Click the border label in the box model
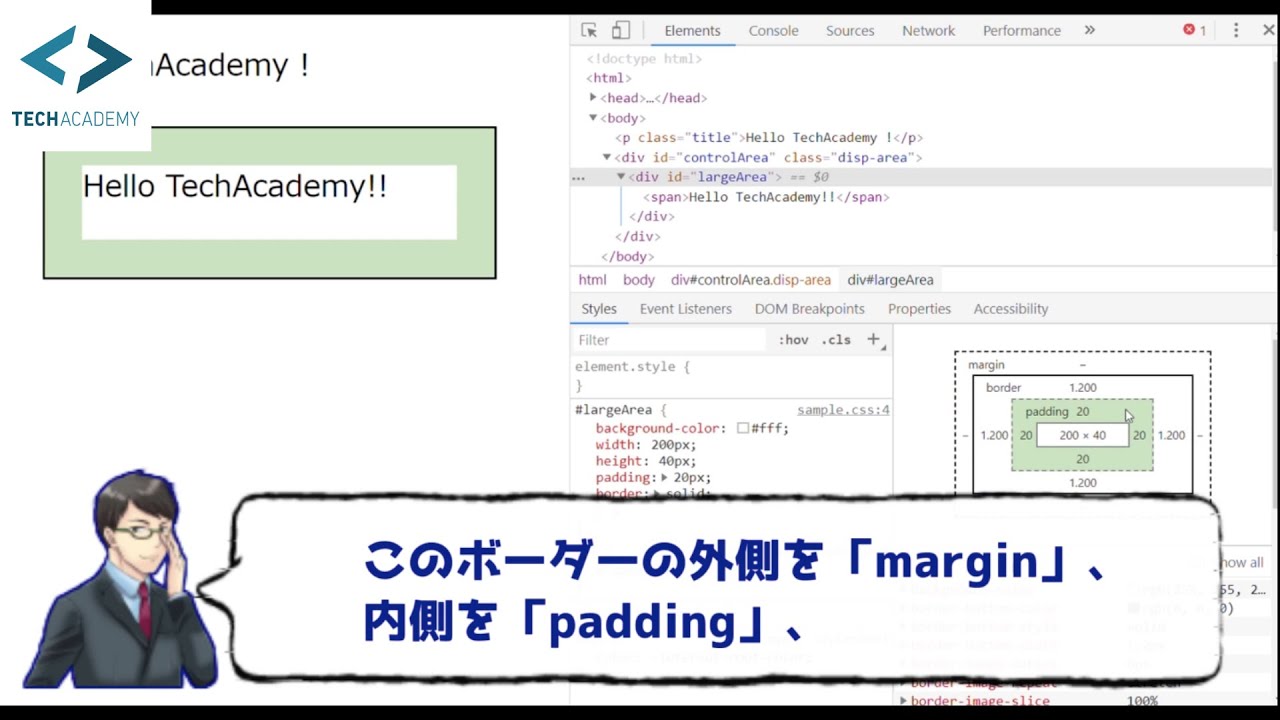Viewport: 1280px width, 720px height. (x=1003, y=388)
